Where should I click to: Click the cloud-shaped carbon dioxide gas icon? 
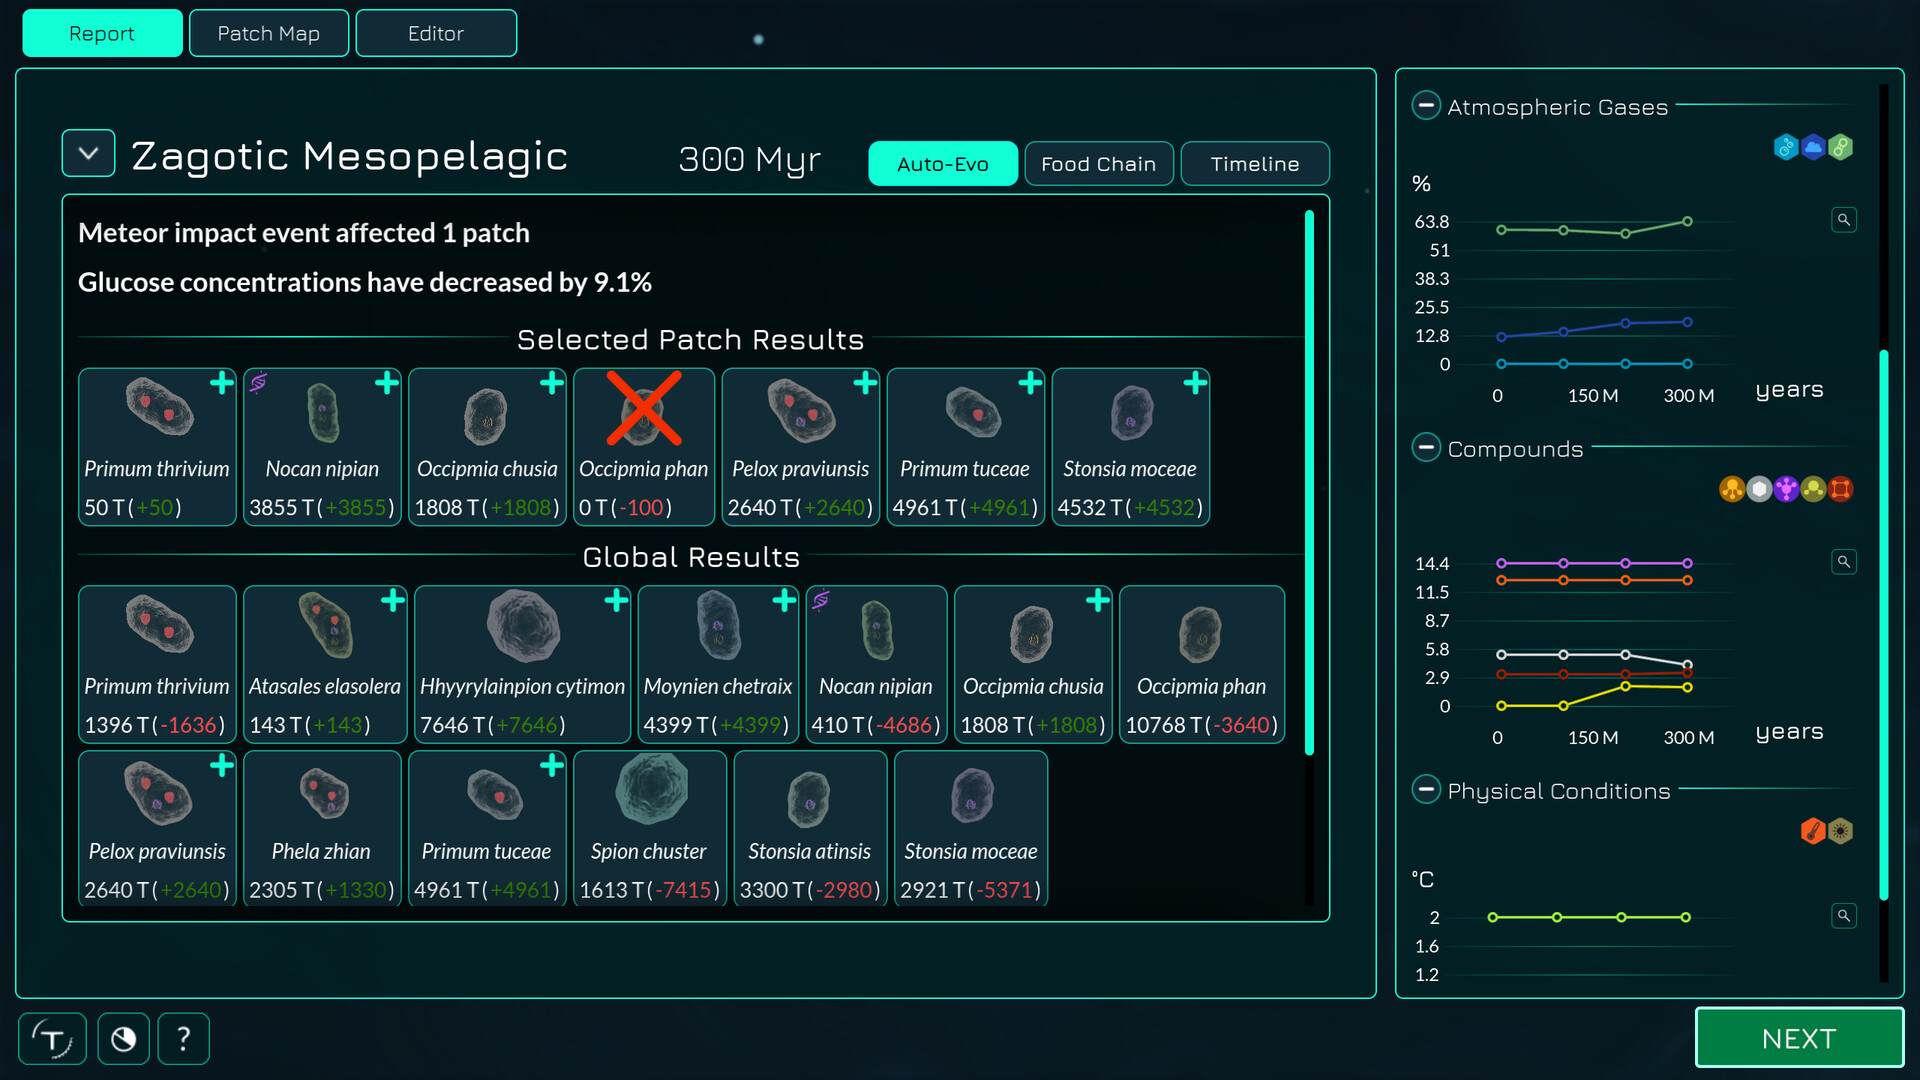click(x=1814, y=147)
